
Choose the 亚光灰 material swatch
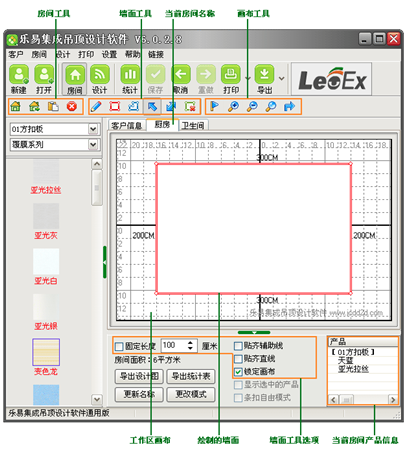pos(46,216)
